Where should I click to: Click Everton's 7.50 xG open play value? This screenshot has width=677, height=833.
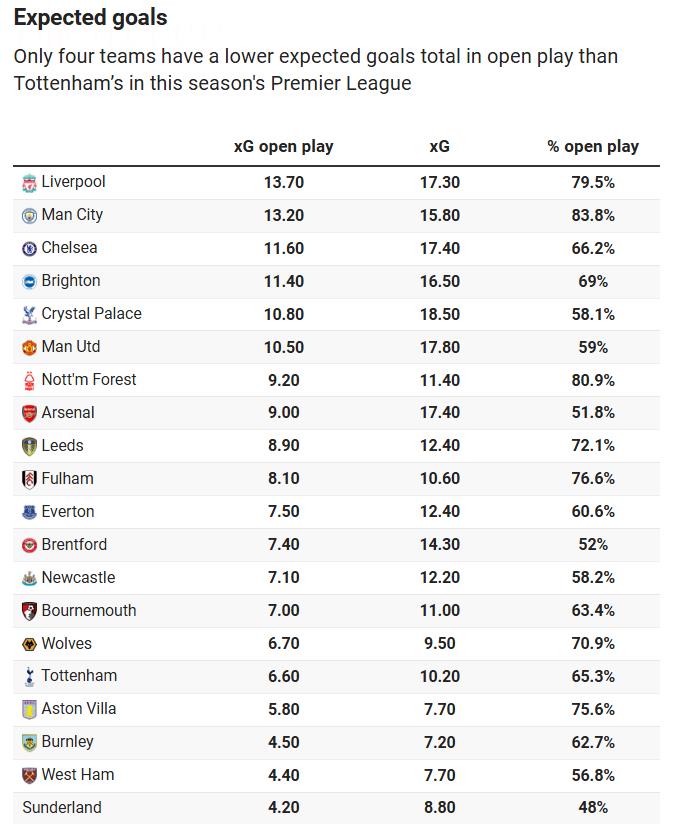coord(284,512)
